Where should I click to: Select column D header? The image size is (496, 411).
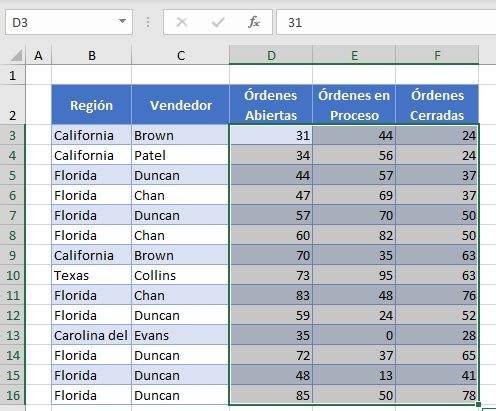(271, 55)
